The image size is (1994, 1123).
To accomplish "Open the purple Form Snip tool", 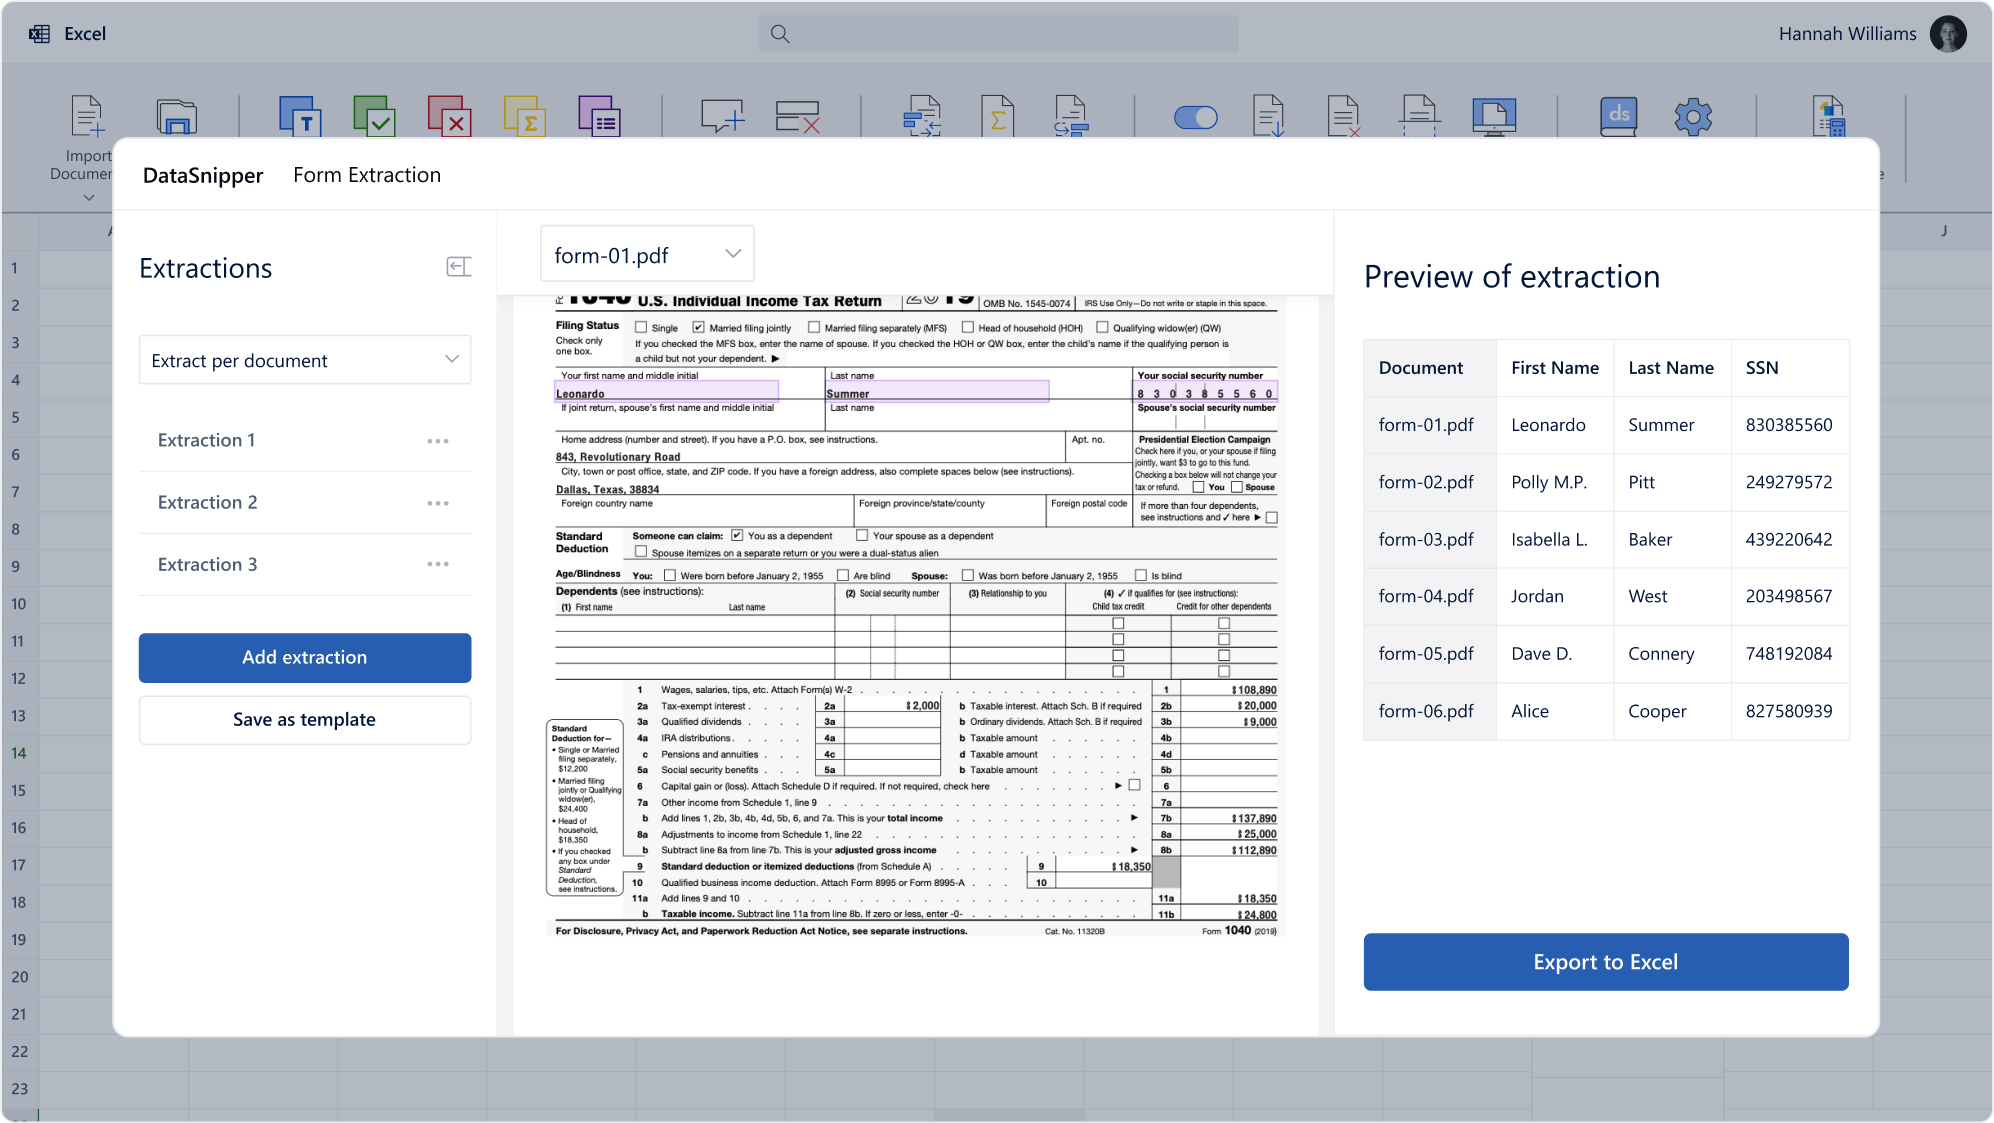I will 599,116.
